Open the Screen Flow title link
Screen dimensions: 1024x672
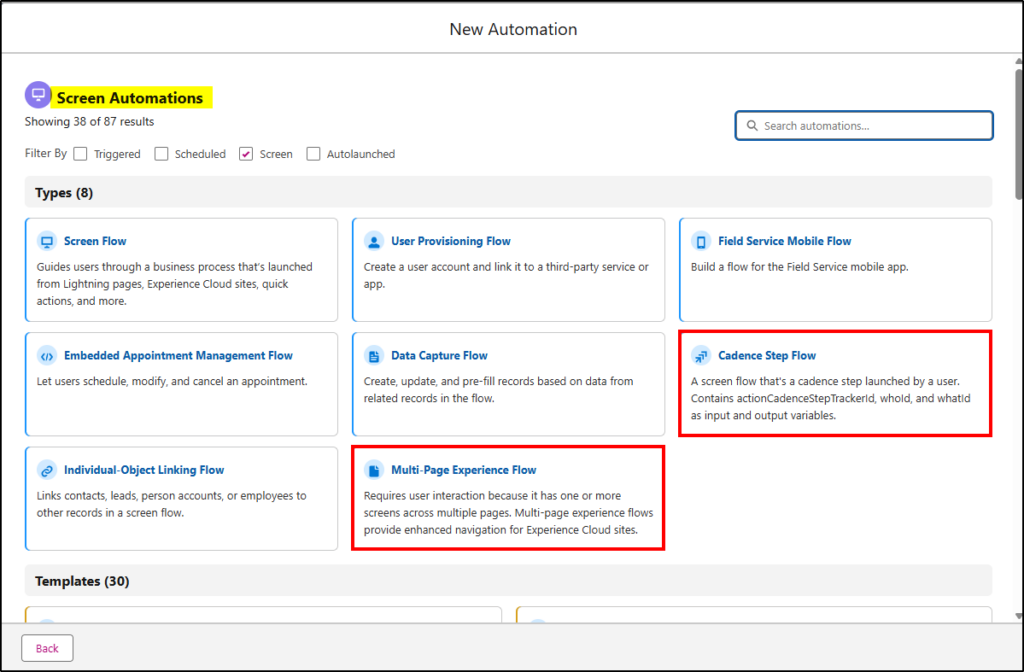pos(95,241)
